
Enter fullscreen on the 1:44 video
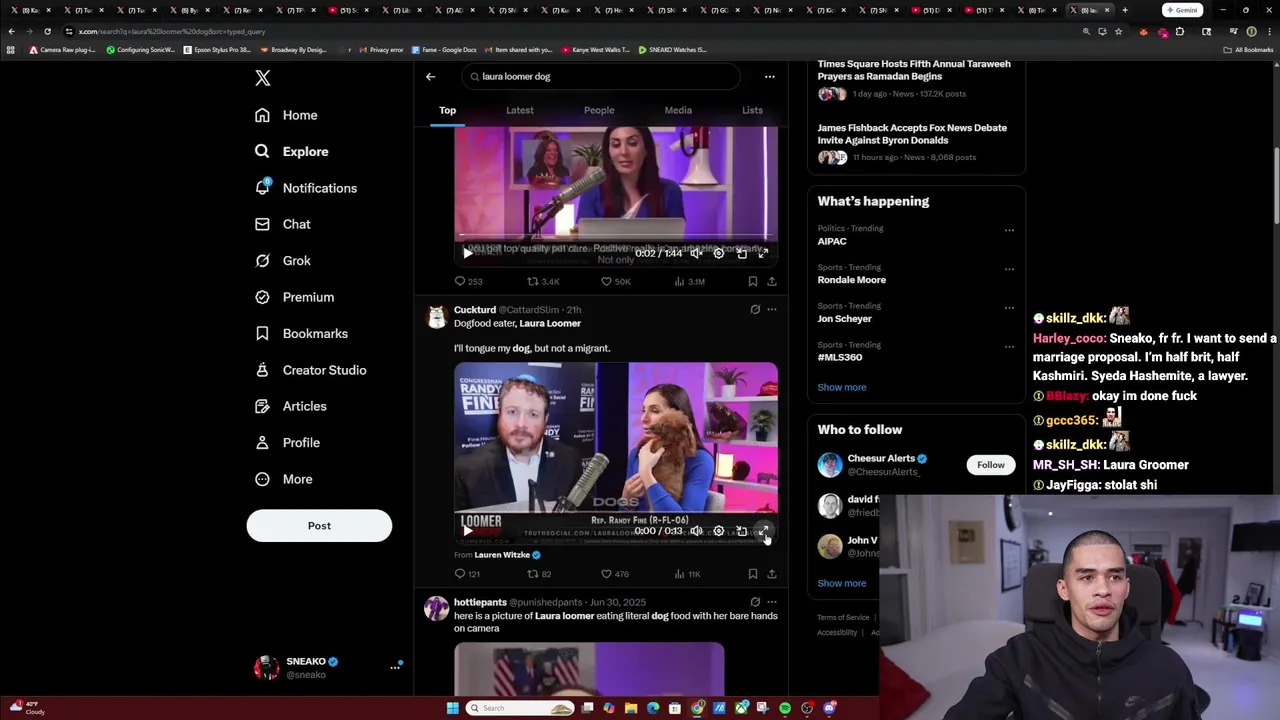(763, 254)
